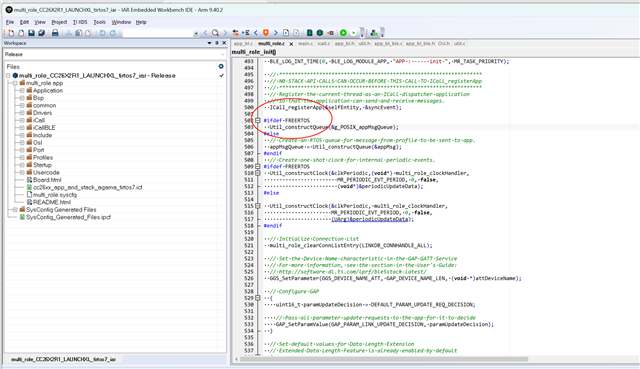Image resolution: width=640 pixels, height=369 pixels.
Task: Switch to the icall.c tab
Action: (324, 43)
